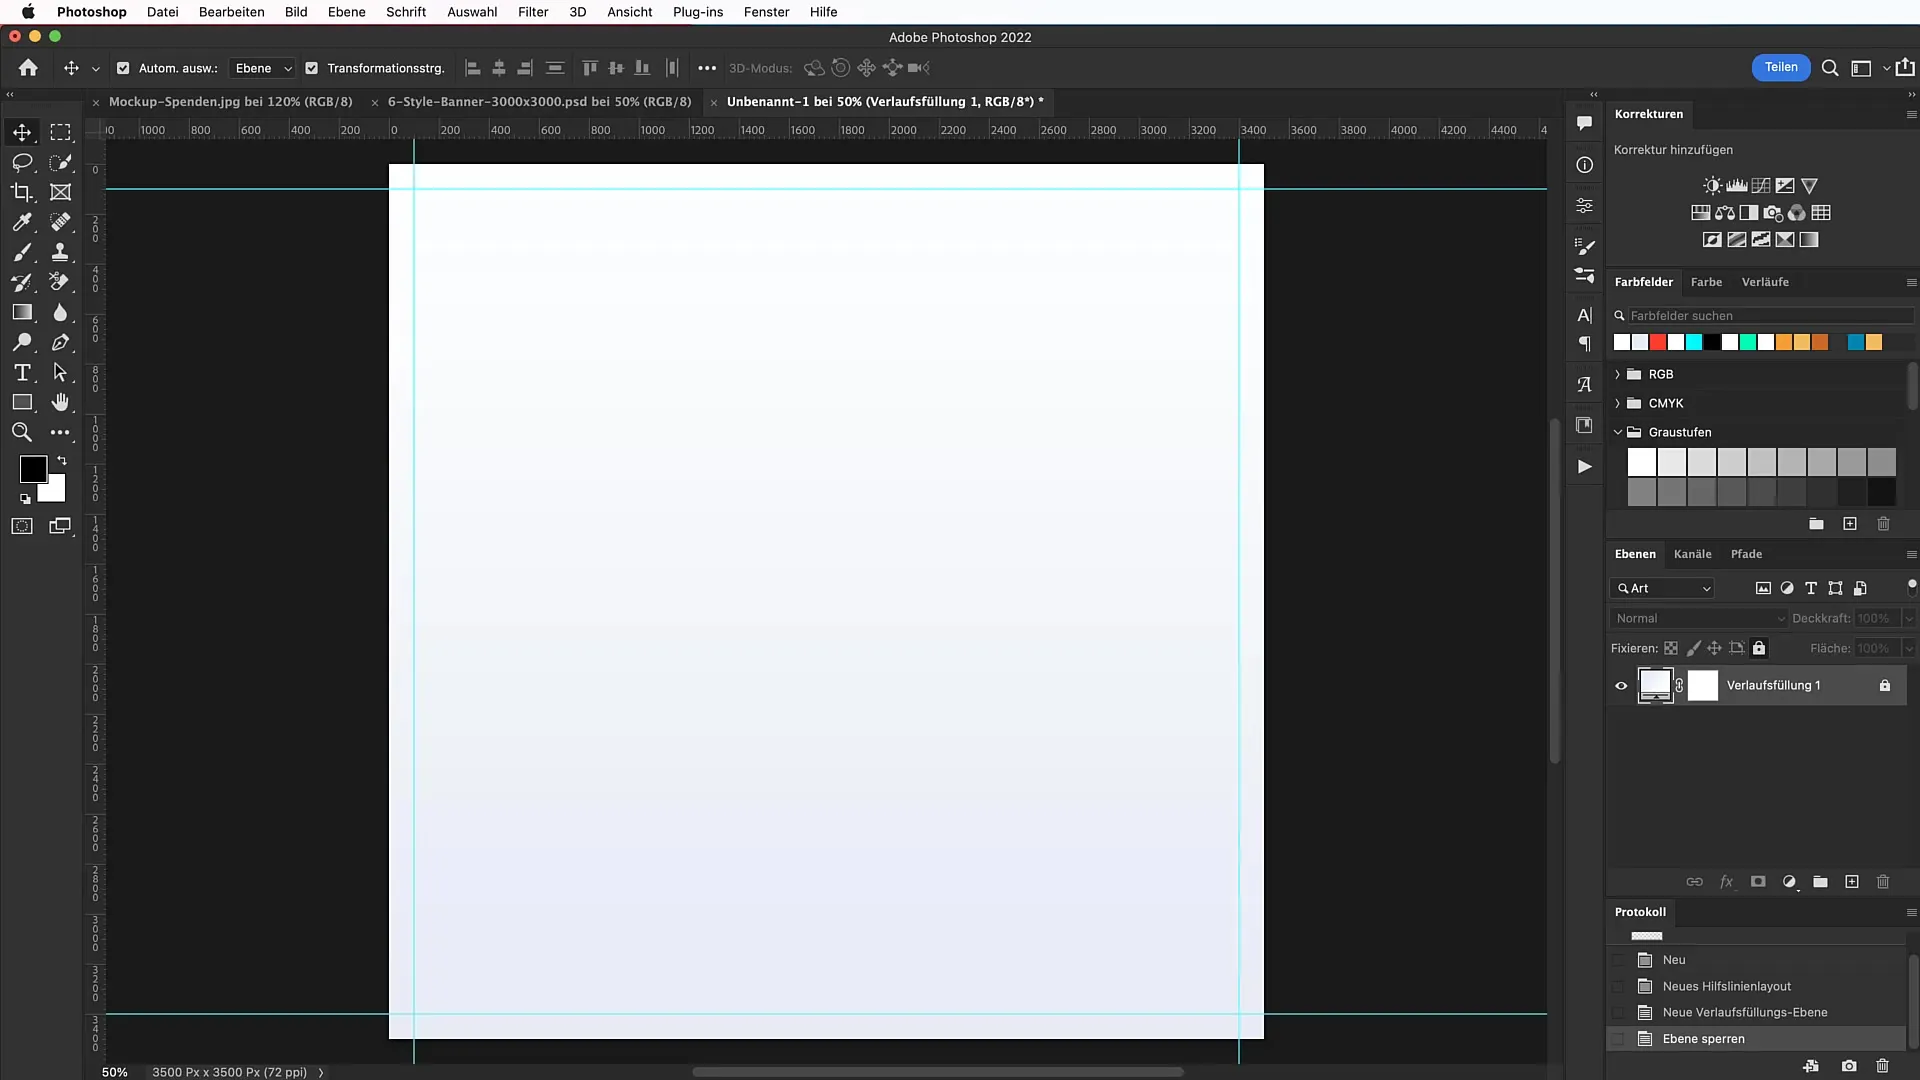The height and width of the screenshot is (1080, 1920).
Task: Switch to Kanäle tab in layers panel
Action: pos(1692,553)
